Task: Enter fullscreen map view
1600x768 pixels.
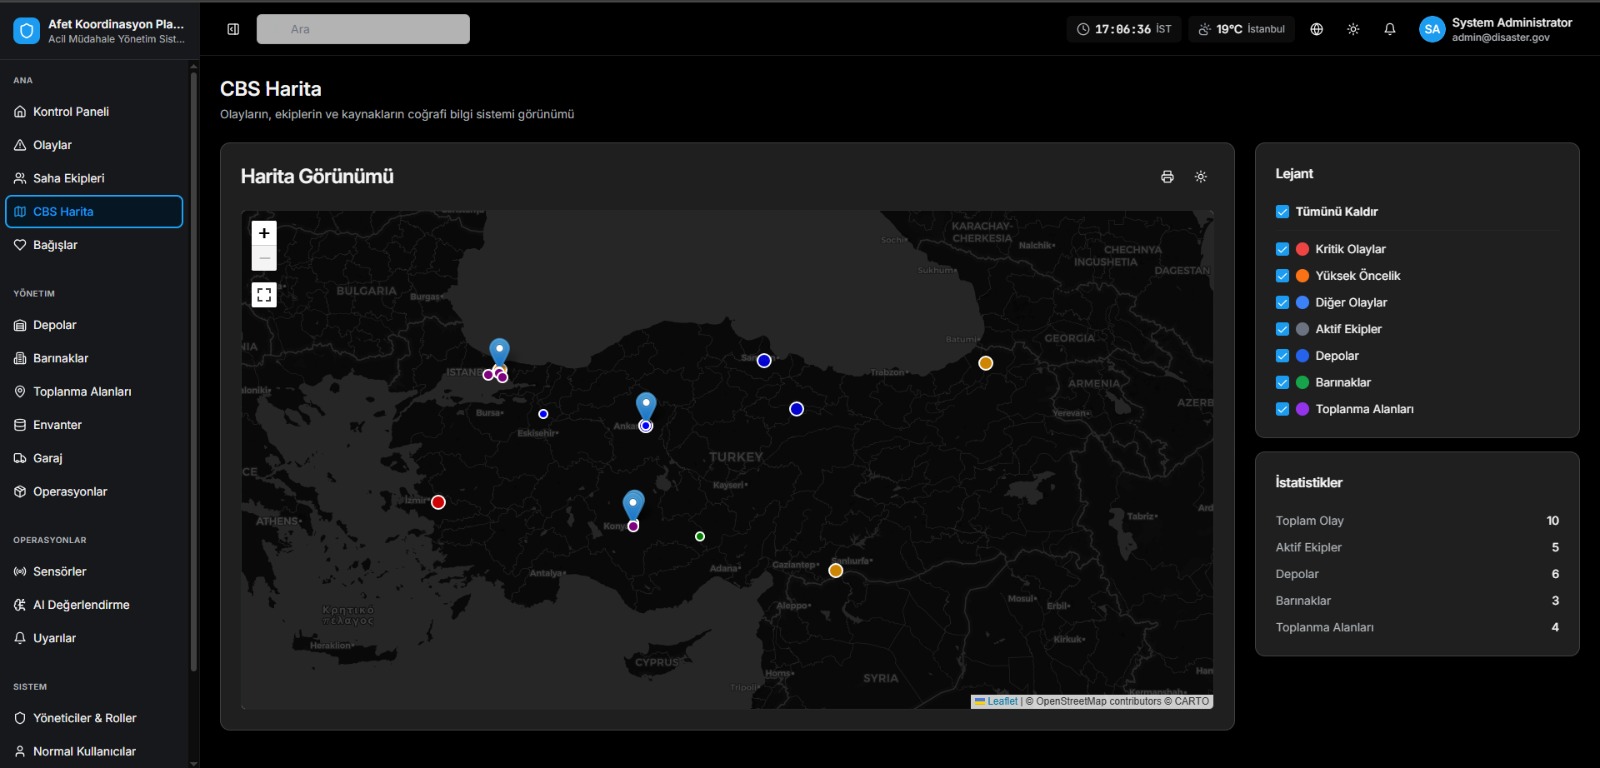Action: pos(264,295)
